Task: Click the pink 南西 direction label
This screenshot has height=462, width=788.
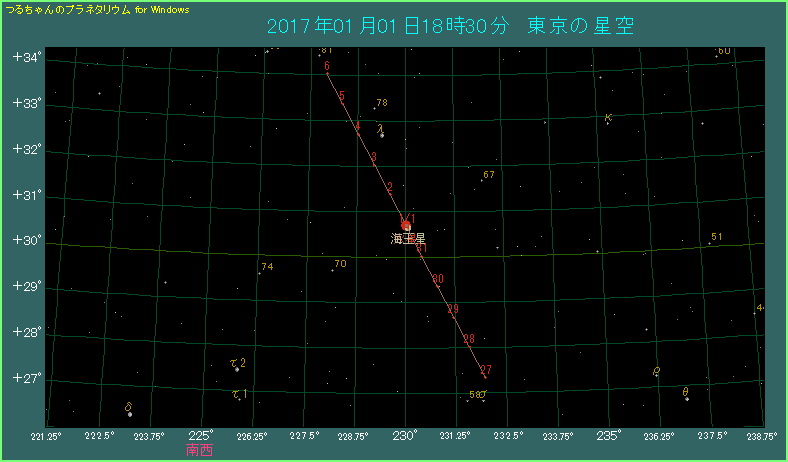Action: pyautogui.click(x=199, y=450)
